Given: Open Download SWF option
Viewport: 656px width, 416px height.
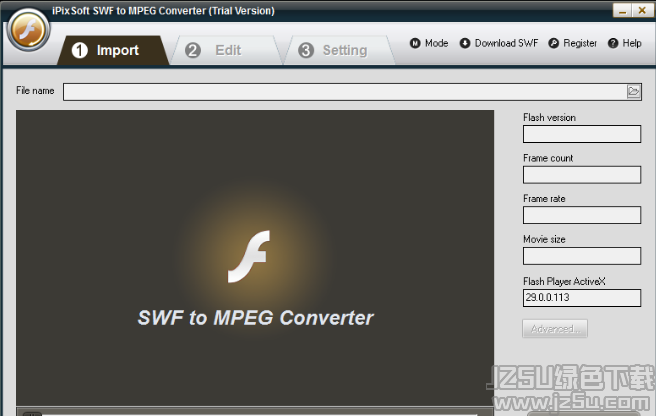Looking at the screenshot, I should click(x=506, y=43).
